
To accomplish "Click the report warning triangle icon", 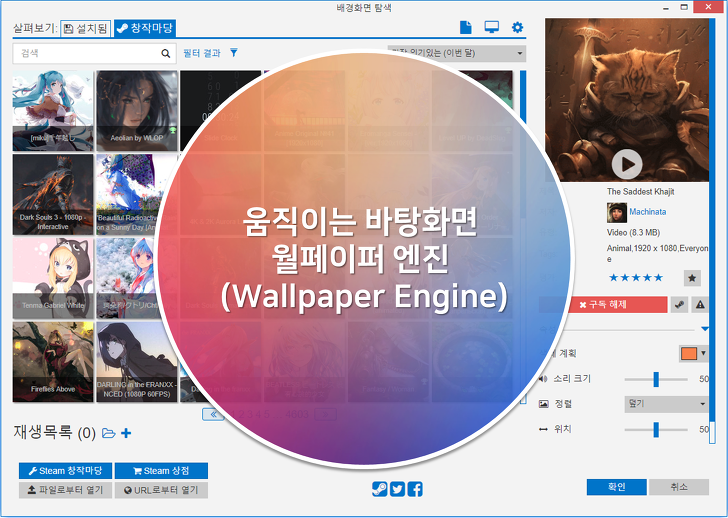I will pos(700,305).
